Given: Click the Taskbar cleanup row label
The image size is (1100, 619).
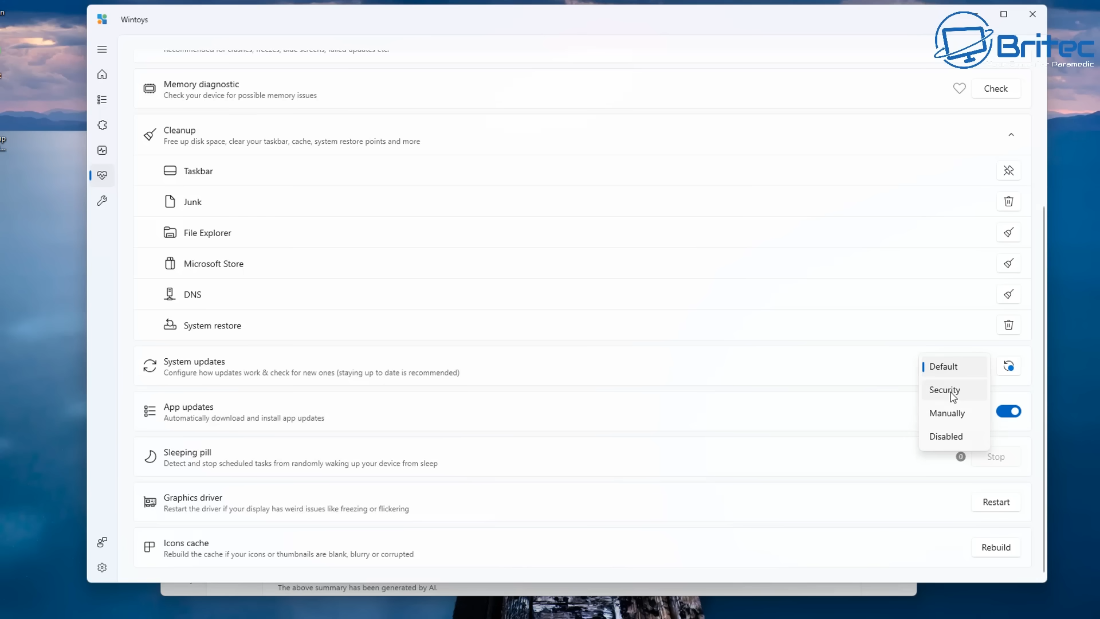Looking at the screenshot, I should [198, 171].
